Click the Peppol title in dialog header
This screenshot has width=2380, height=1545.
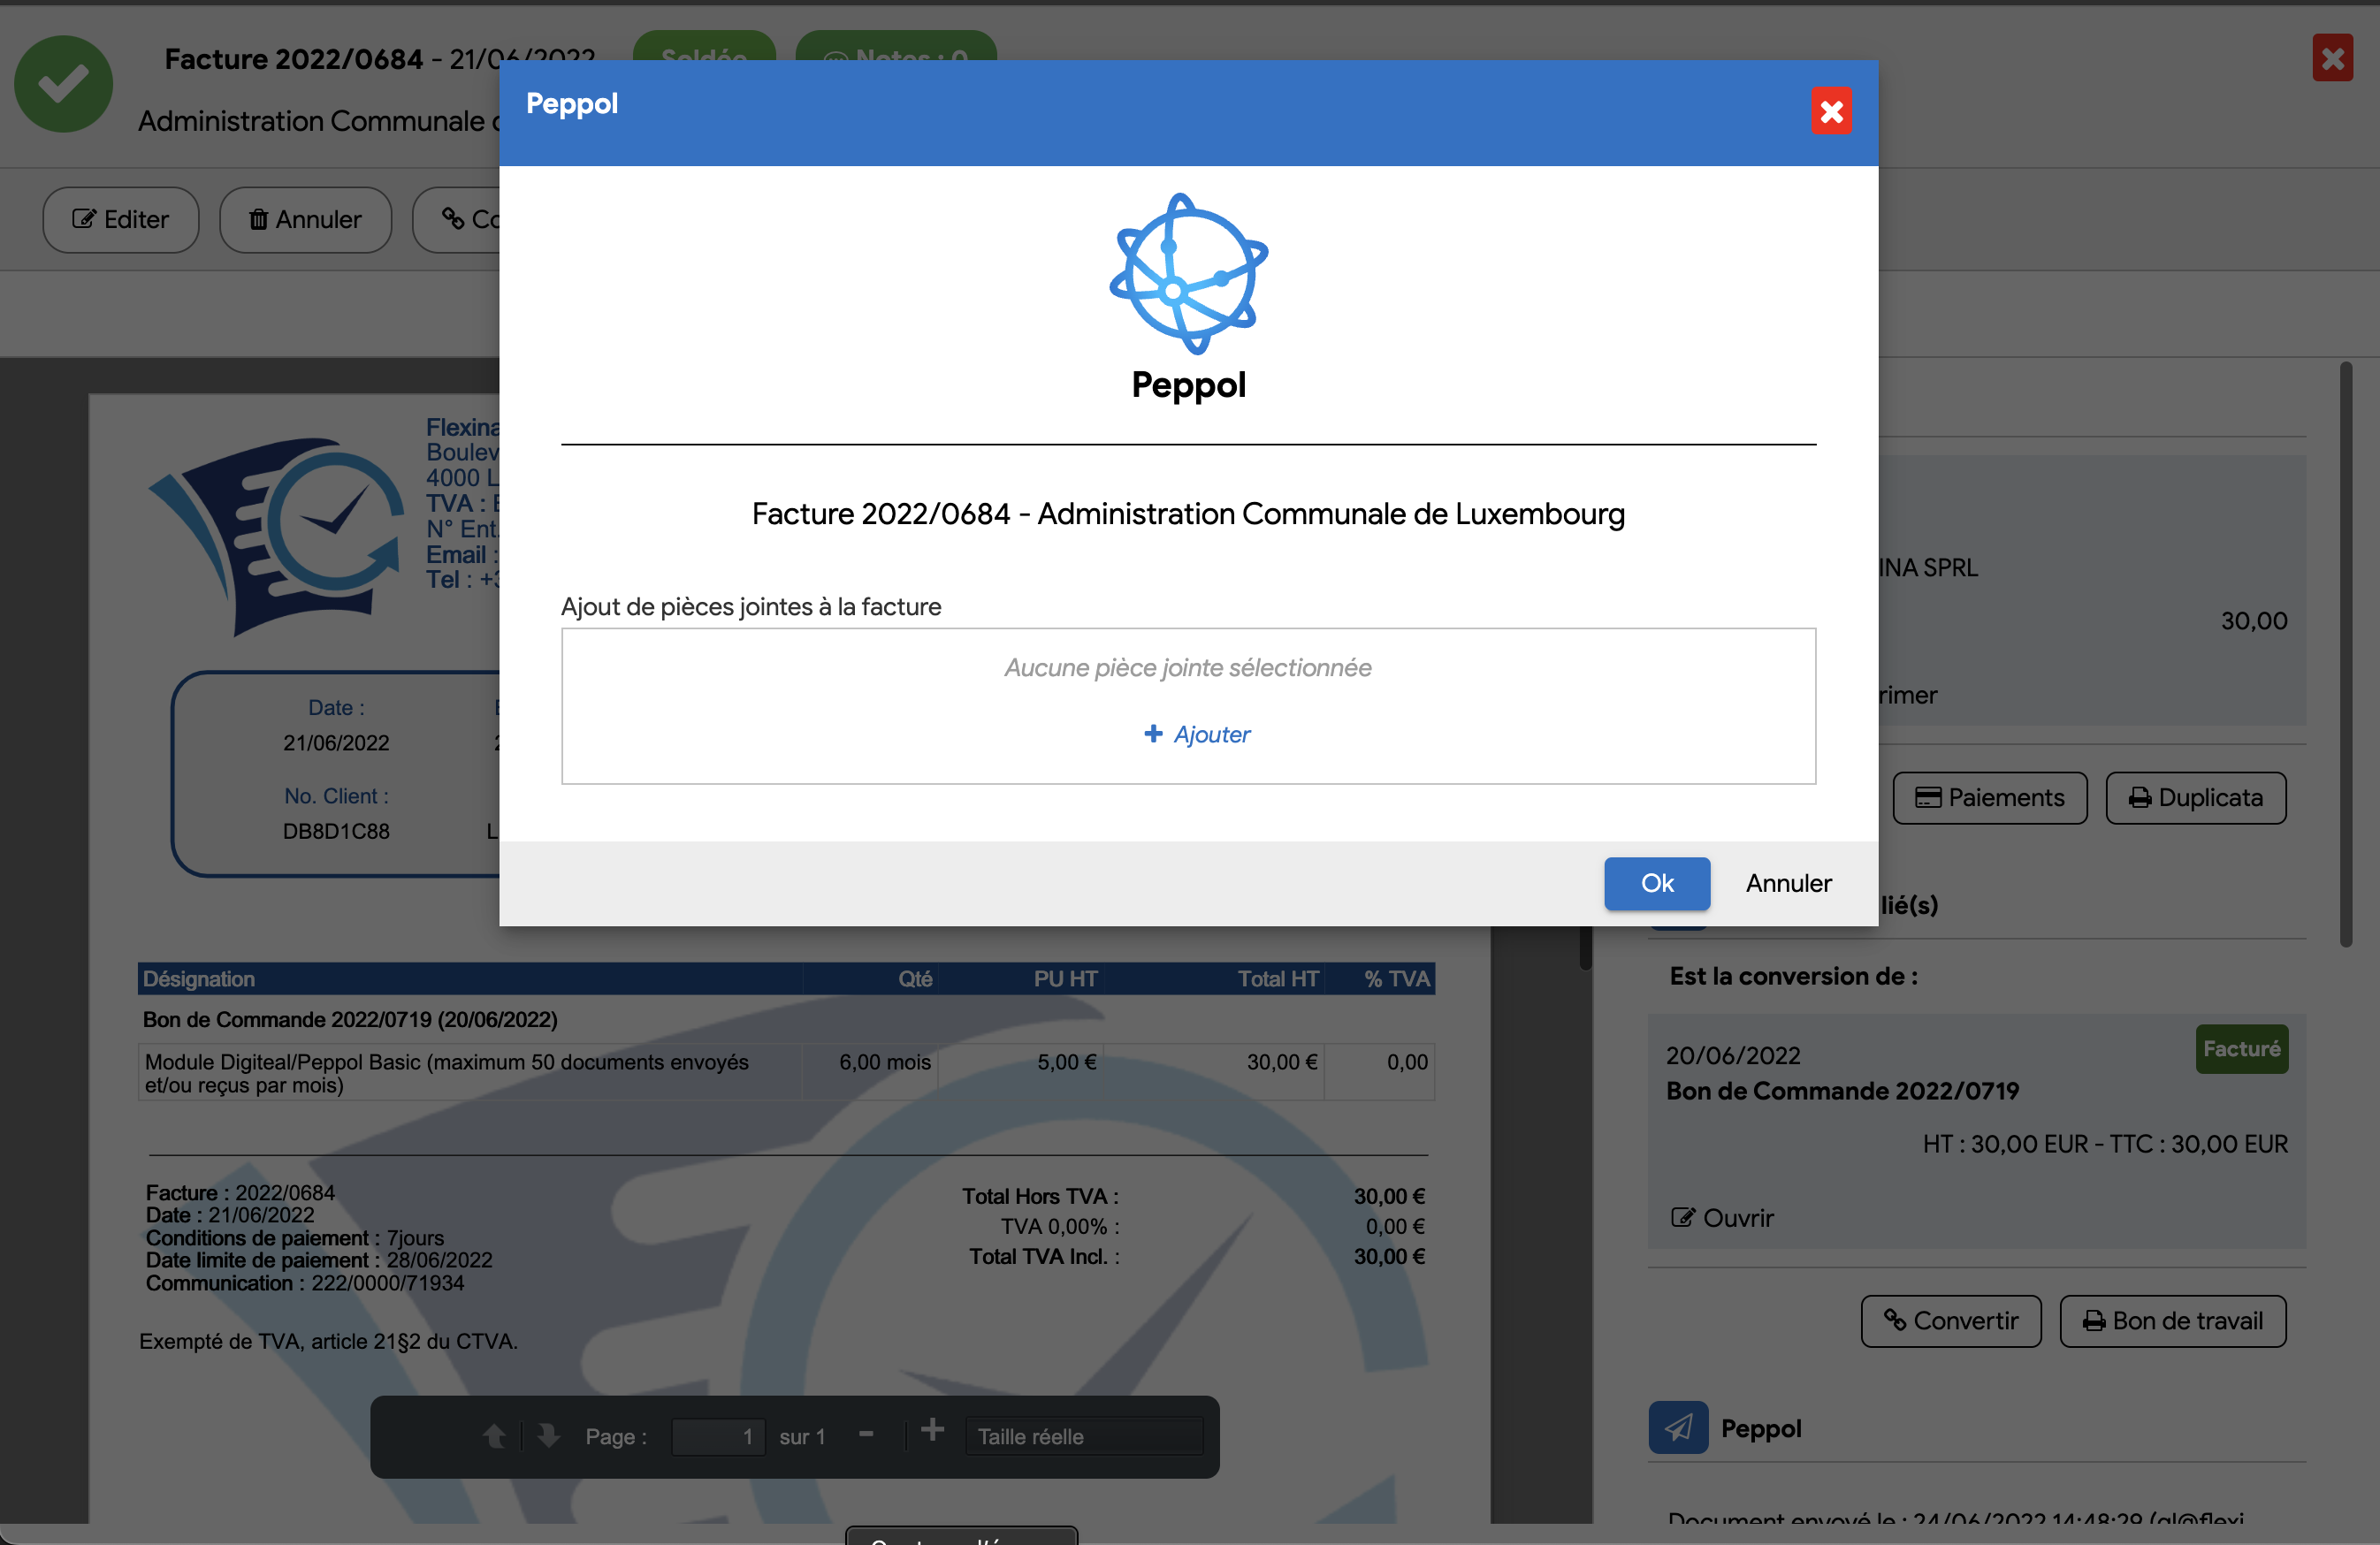click(572, 103)
